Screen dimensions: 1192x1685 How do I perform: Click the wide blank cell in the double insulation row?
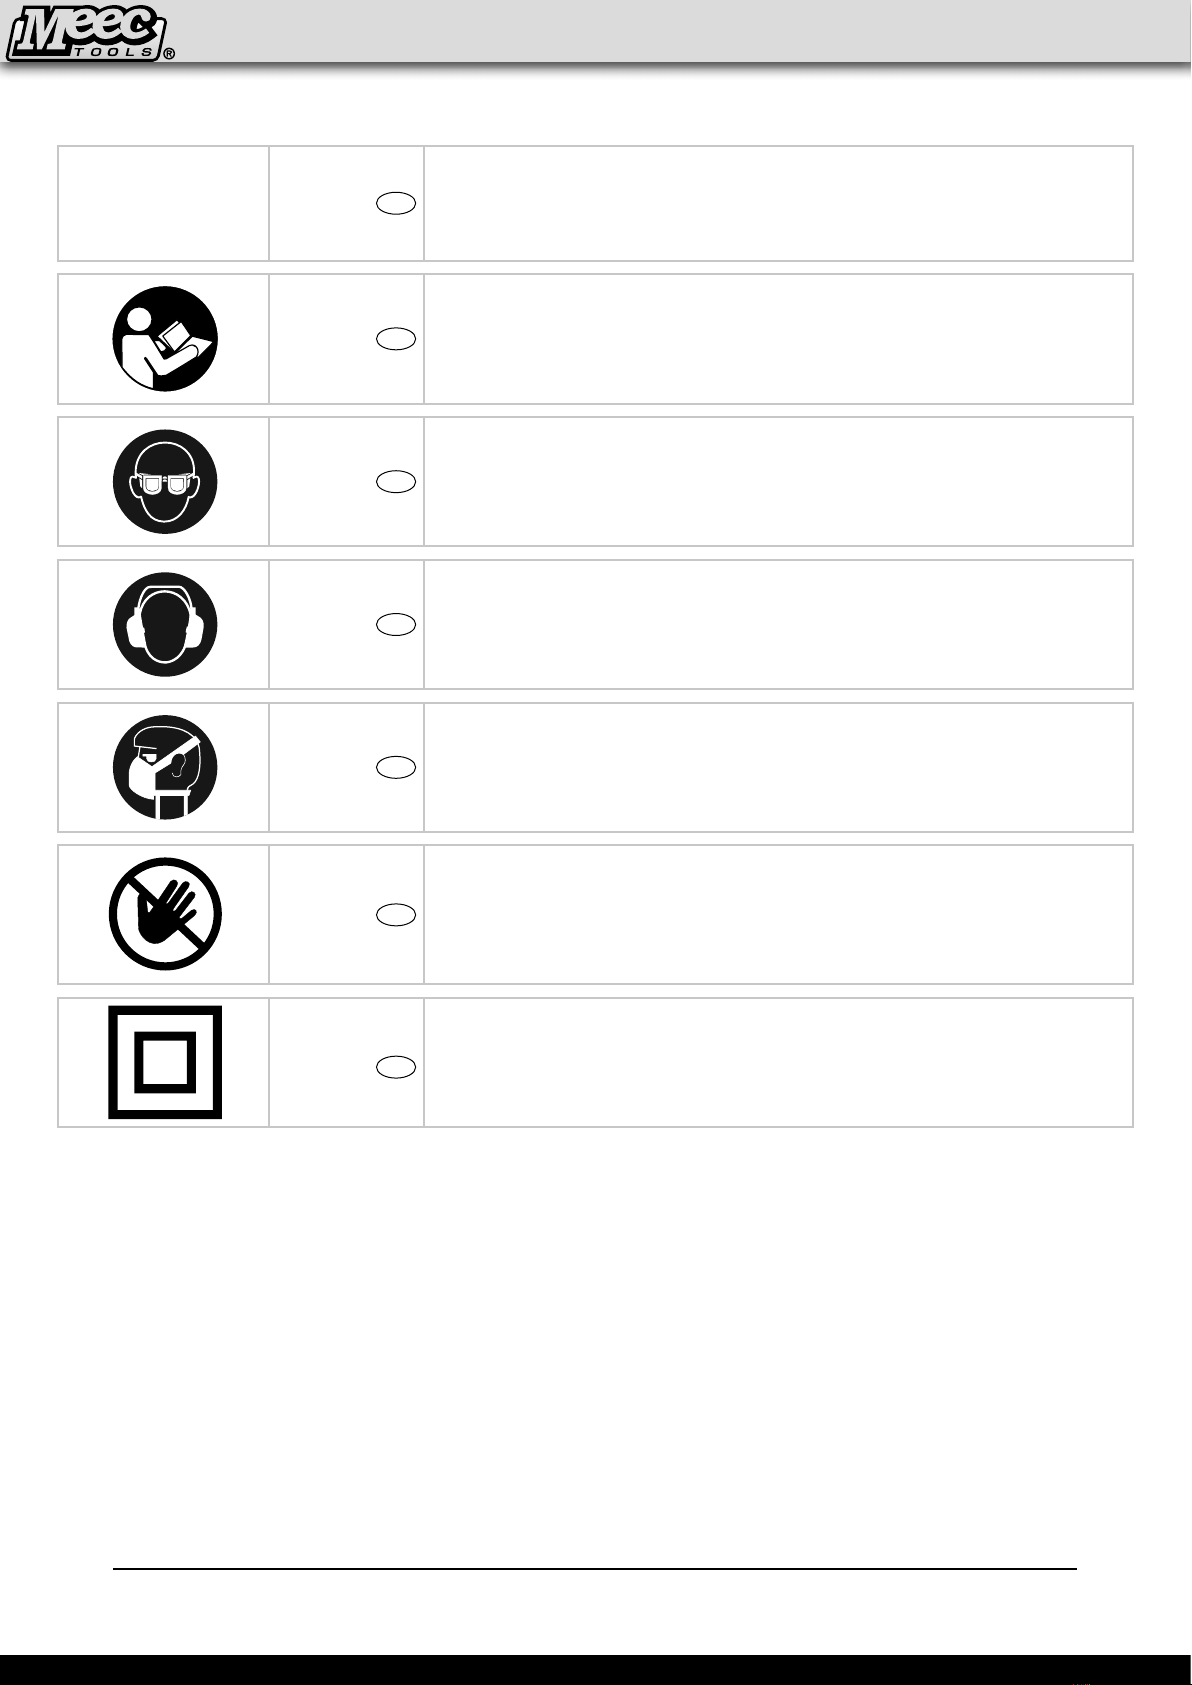(778, 1062)
